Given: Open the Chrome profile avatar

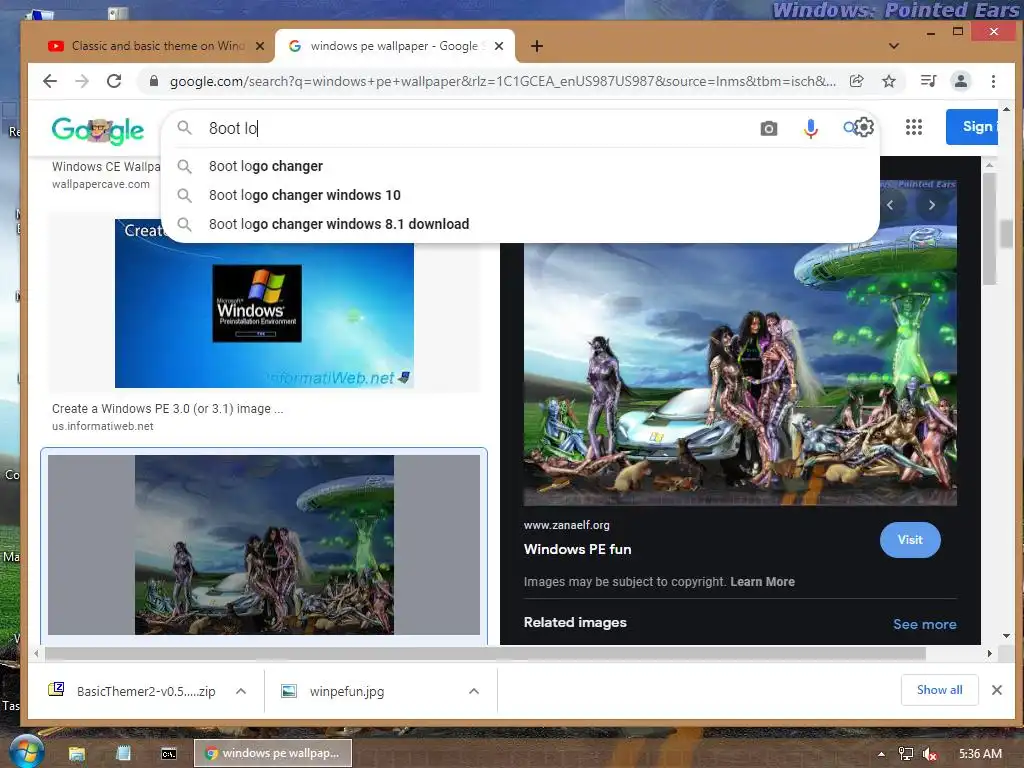Looking at the screenshot, I should (x=961, y=81).
